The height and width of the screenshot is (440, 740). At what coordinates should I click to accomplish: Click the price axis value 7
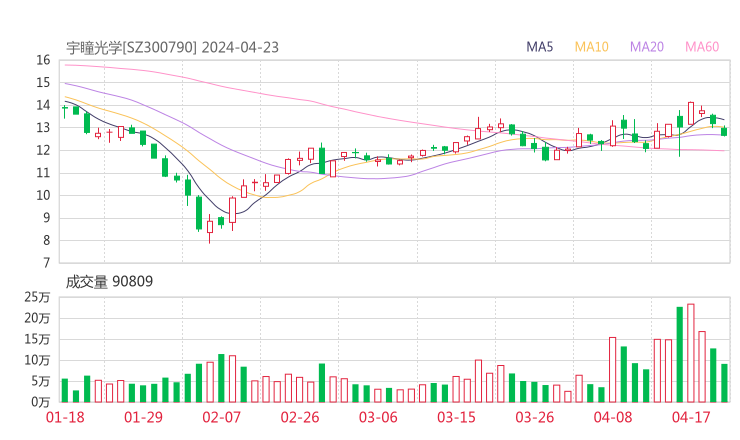click(46, 263)
